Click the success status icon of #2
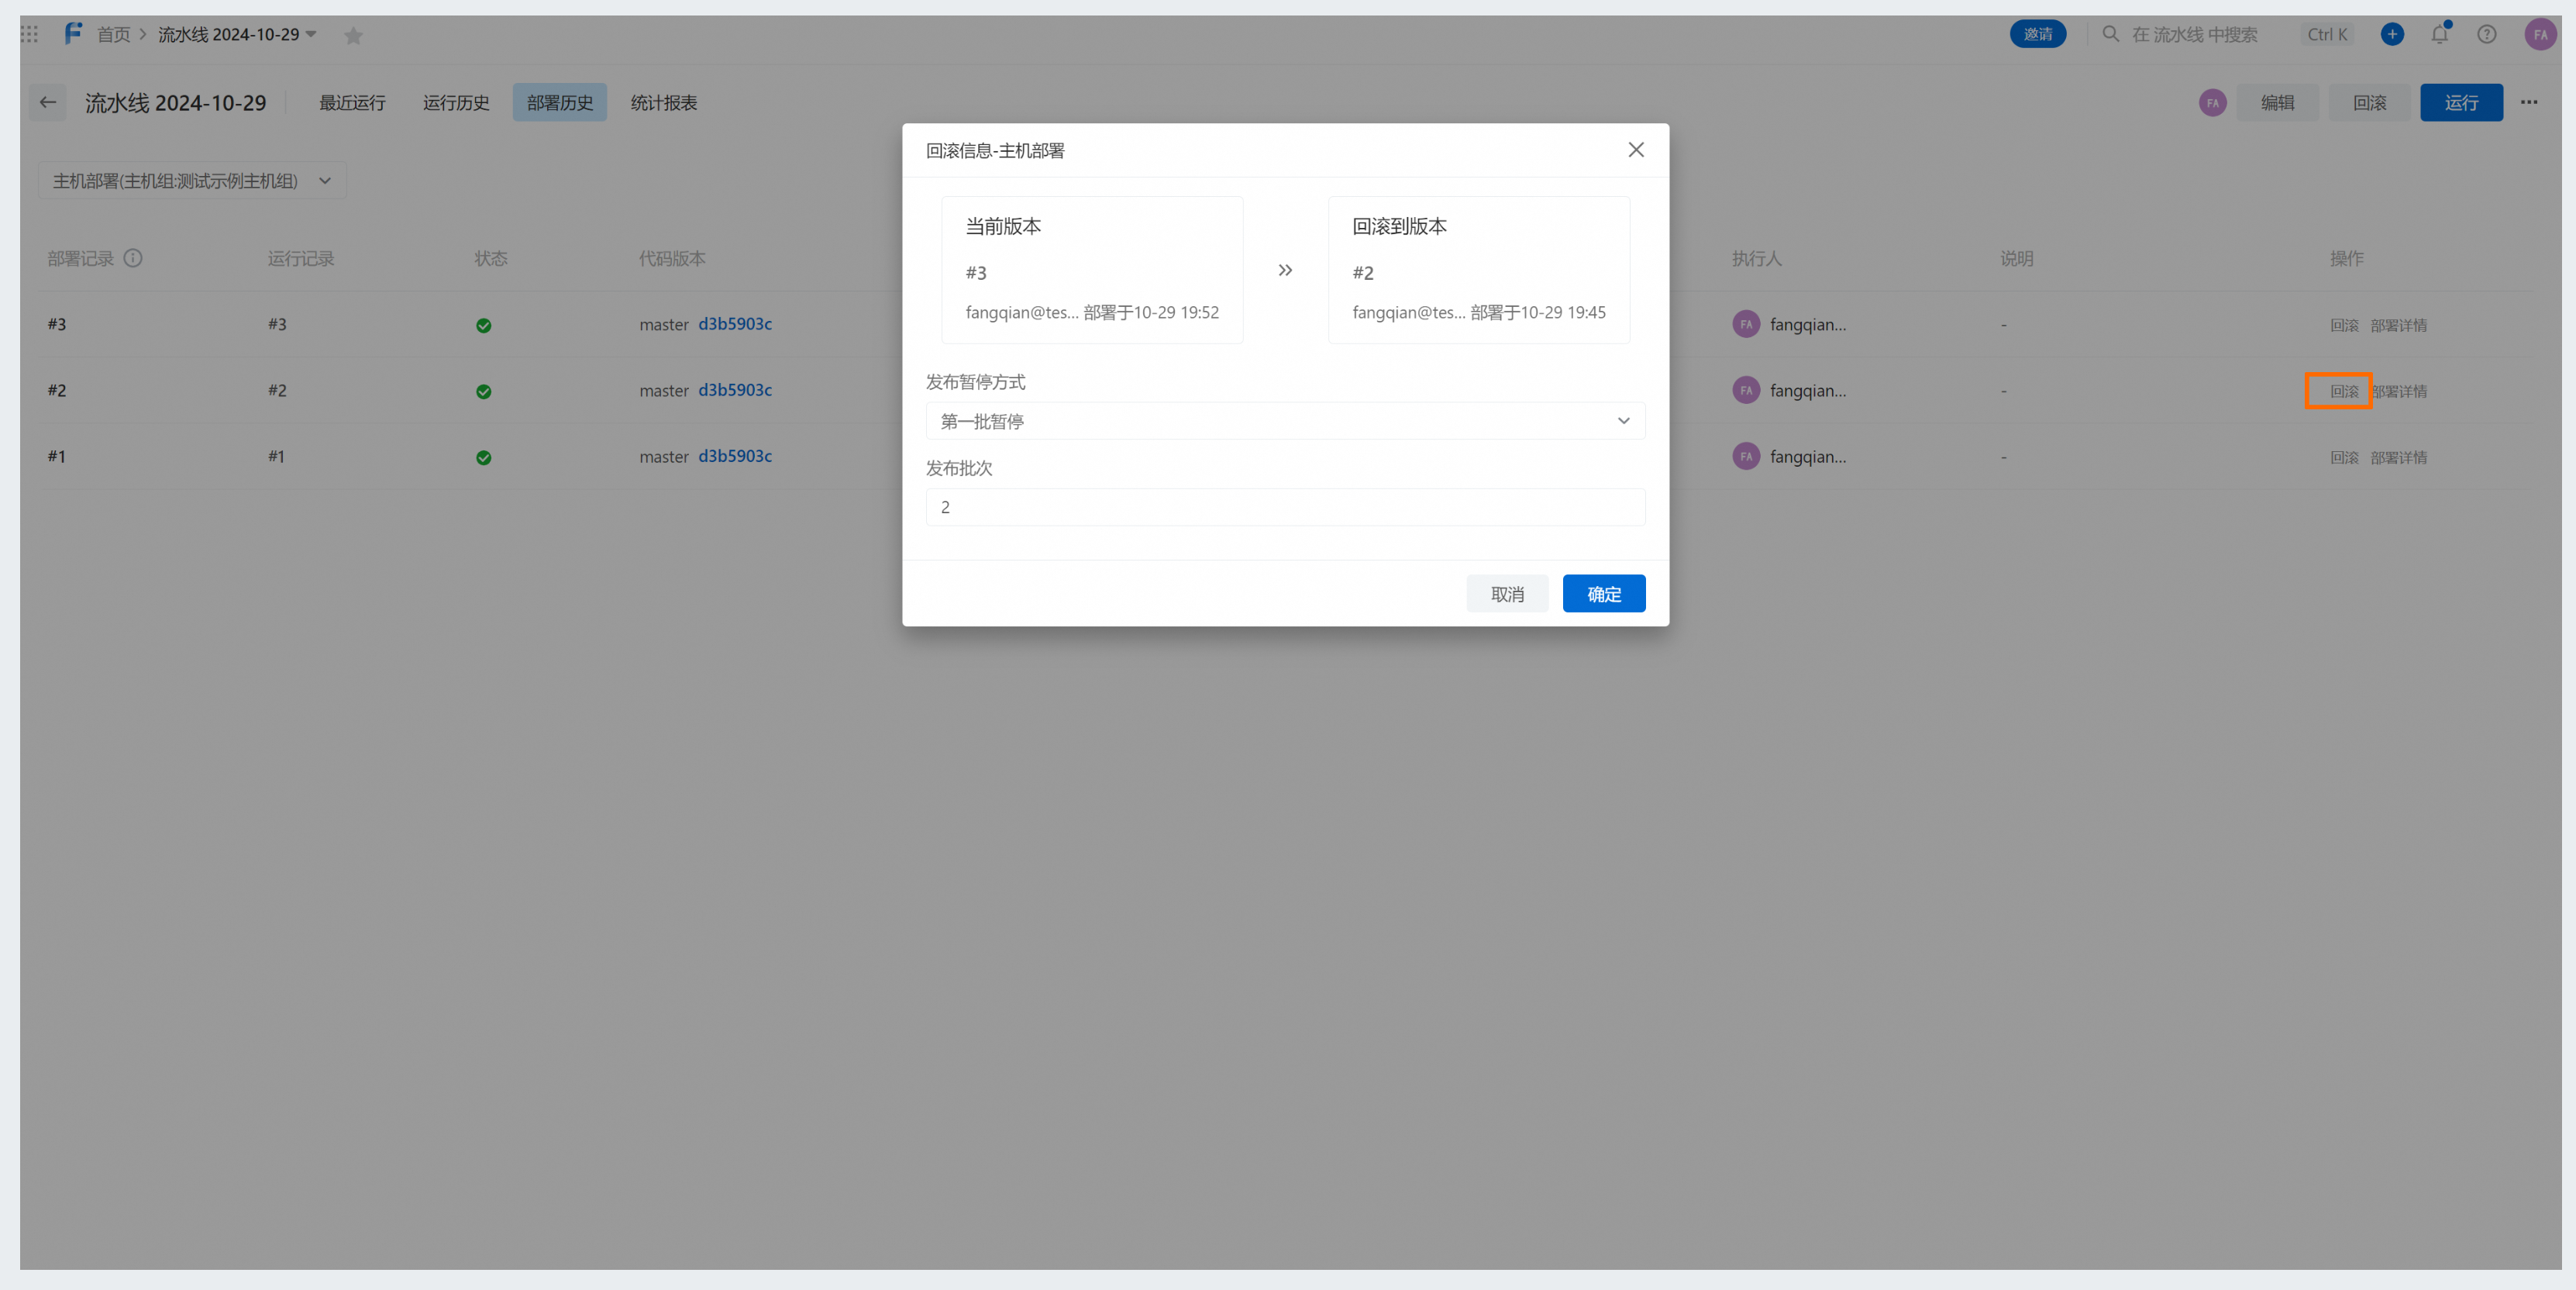Image resolution: width=2576 pixels, height=1290 pixels. tap(484, 391)
